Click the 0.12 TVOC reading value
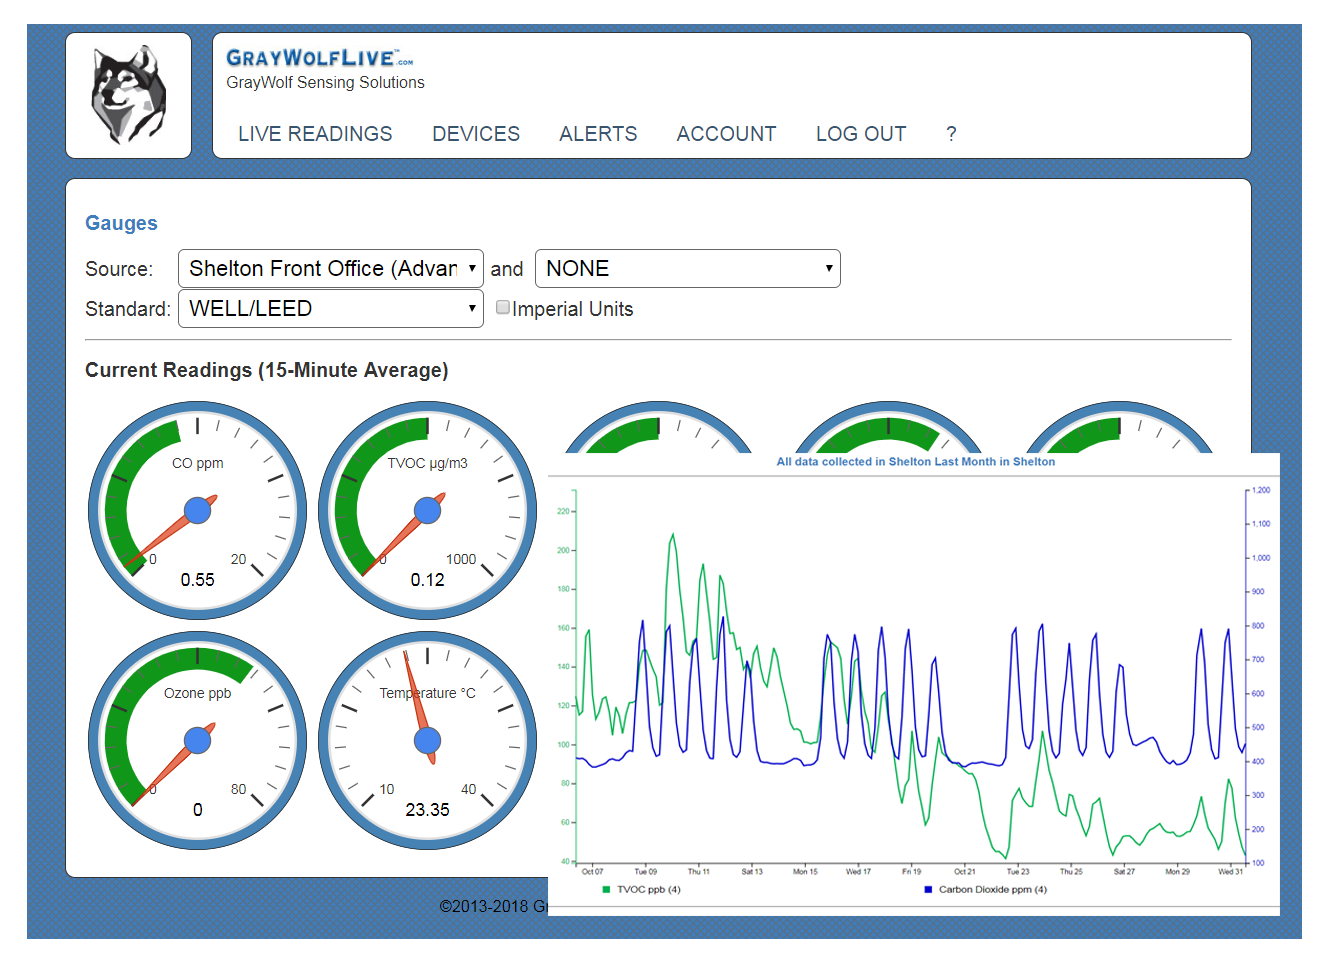 pos(428,580)
